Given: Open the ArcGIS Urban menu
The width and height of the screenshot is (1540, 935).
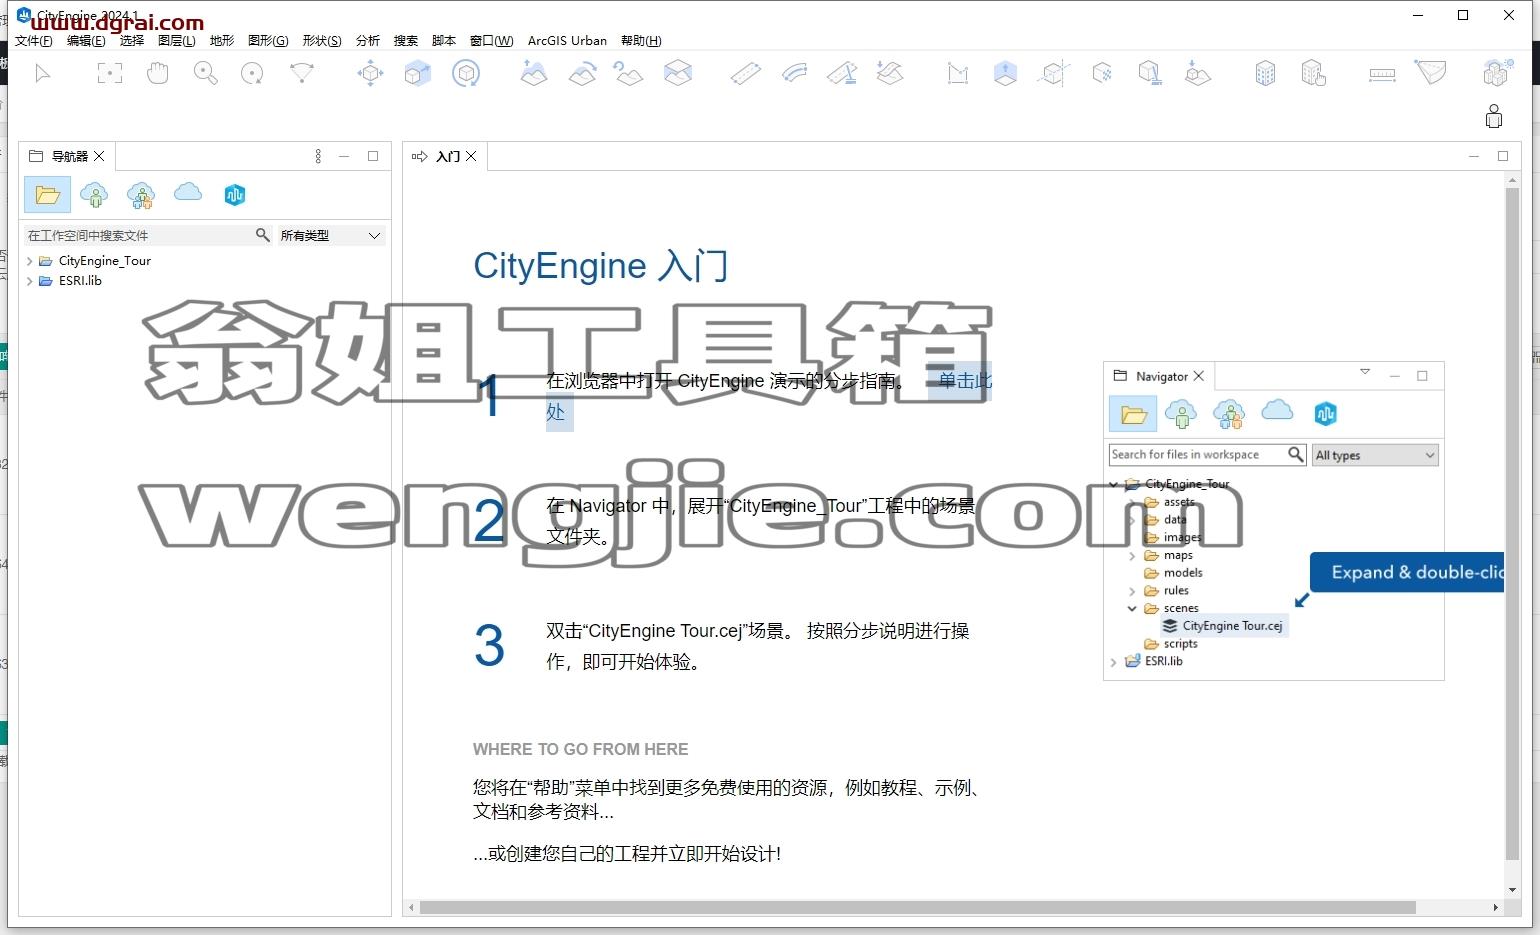Looking at the screenshot, I should (567, 41).
